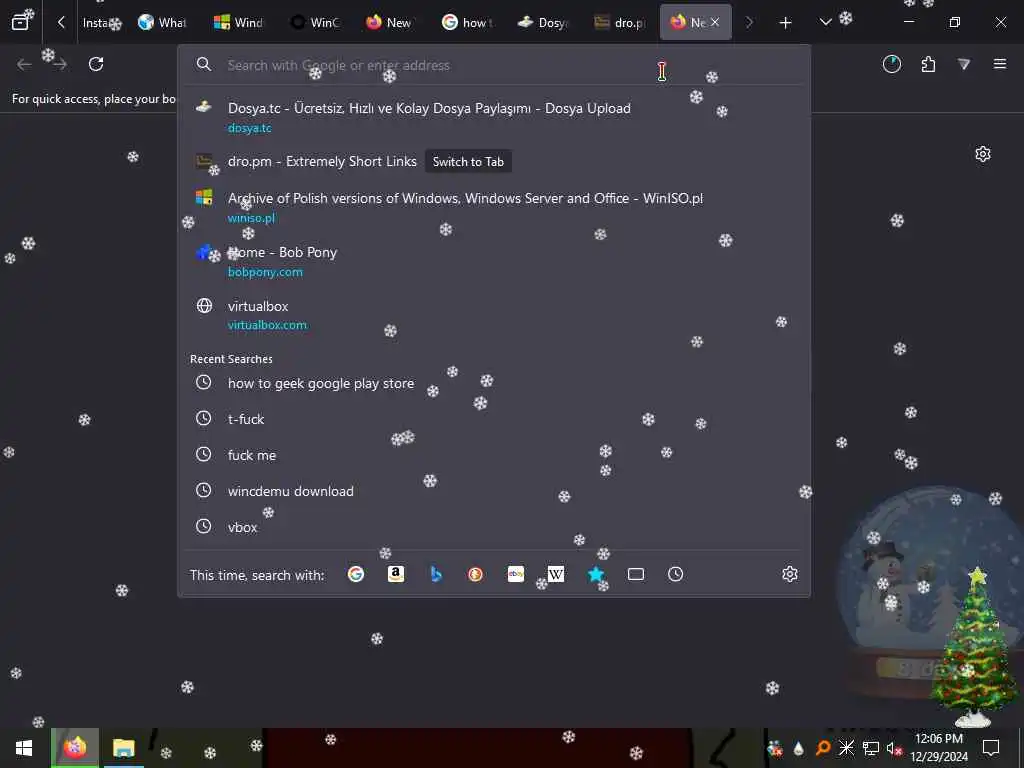Click the Firefox taskbar icon
The width and height of the screenshot is (1024, 768).
pos(75,748)
